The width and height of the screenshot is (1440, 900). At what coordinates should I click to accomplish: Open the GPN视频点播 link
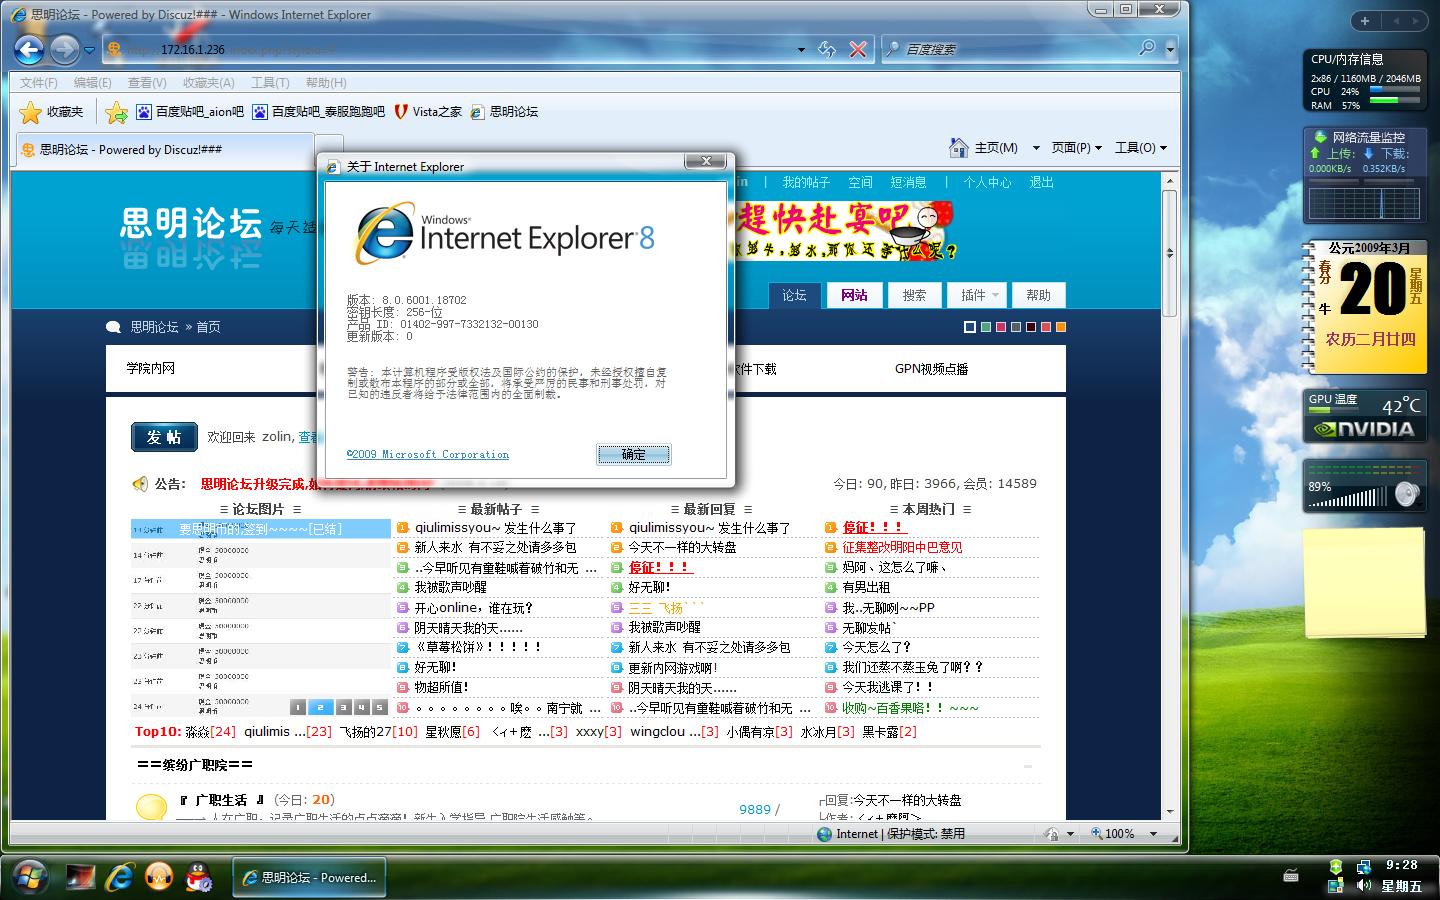(931, 369)
